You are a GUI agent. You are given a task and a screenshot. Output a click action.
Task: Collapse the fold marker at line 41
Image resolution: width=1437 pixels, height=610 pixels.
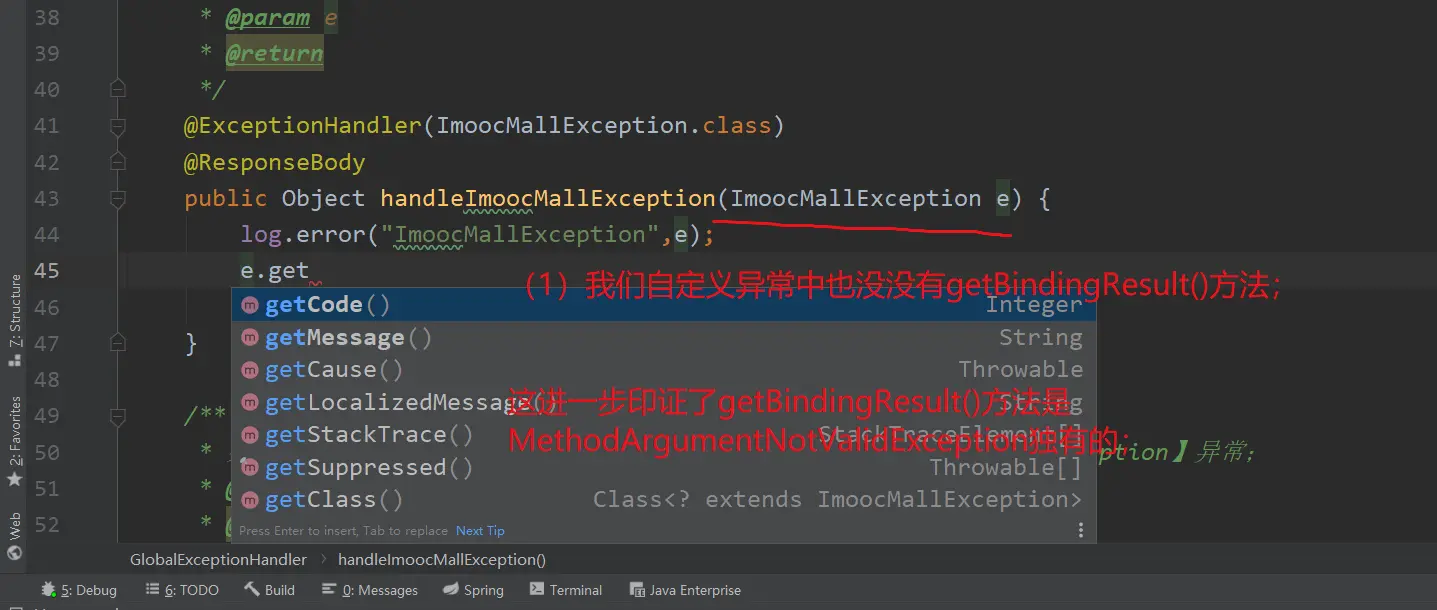coord(118,126)
